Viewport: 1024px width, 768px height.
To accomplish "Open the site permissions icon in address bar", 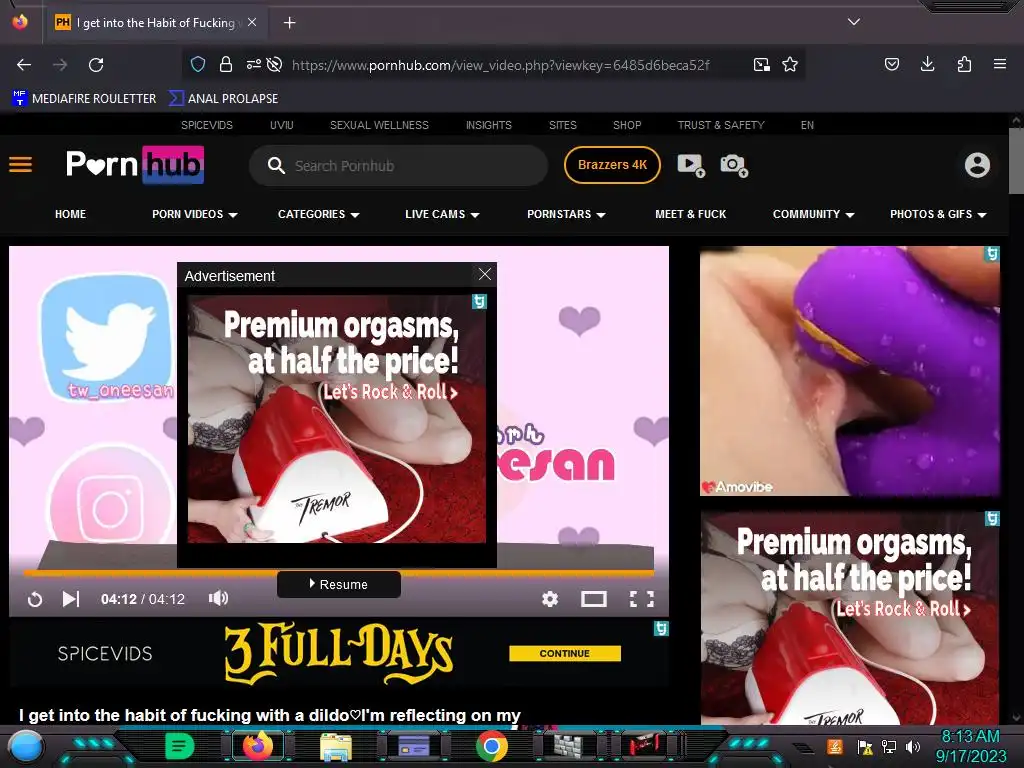I will [253, 64].
